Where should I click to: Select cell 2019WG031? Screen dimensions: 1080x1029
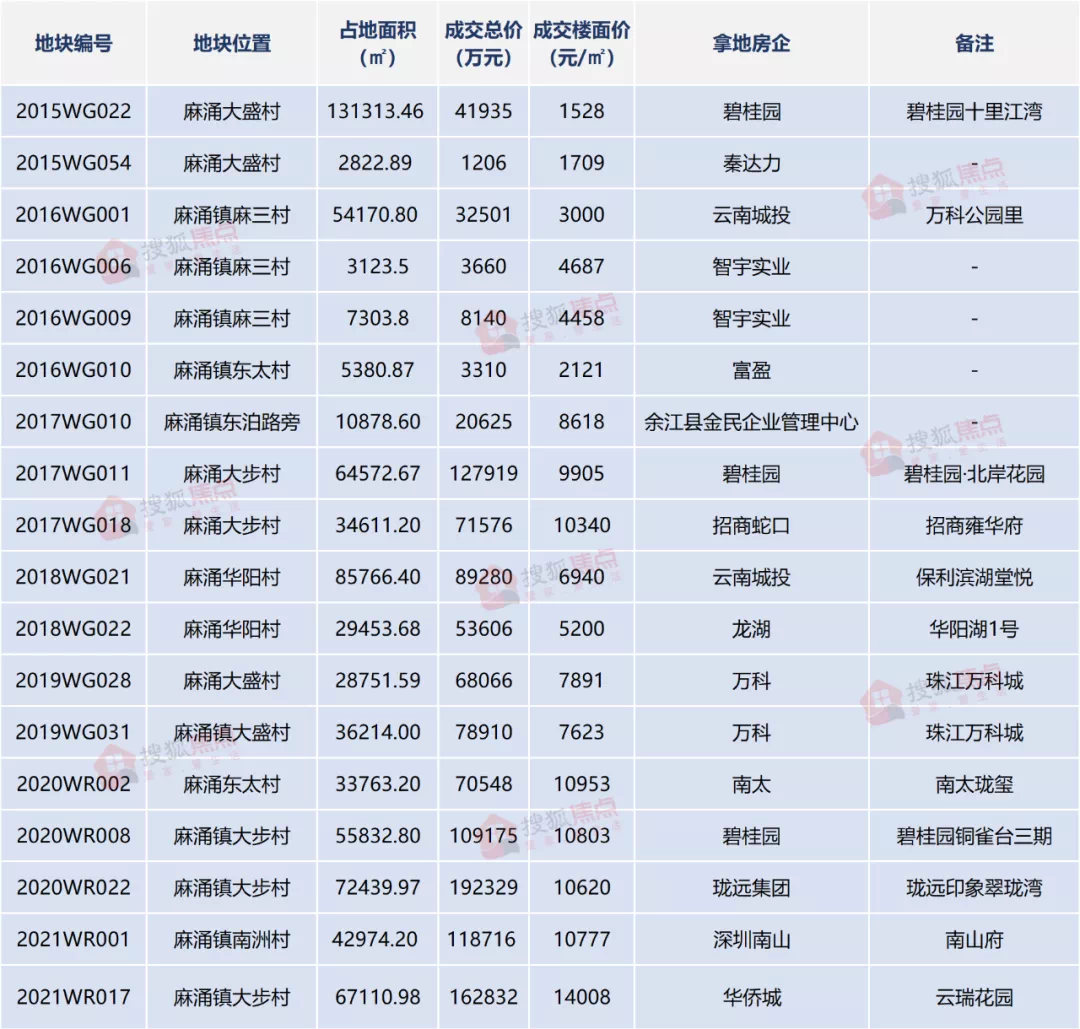(74, 732)
